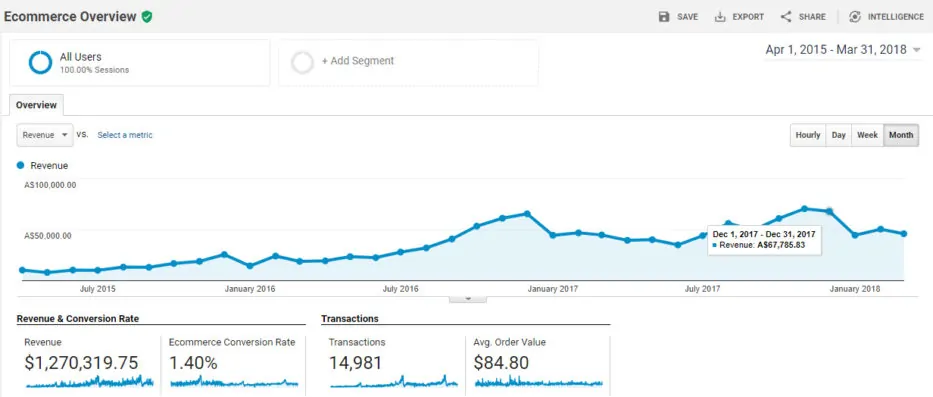Click the INTELLIGENCE button label
The width and height of the screenshot is (933, 397).
point(896,17)
